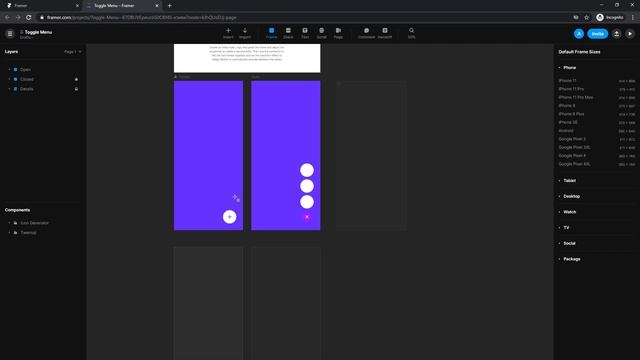
Task: Expand the Details layer
Action: 9,89
